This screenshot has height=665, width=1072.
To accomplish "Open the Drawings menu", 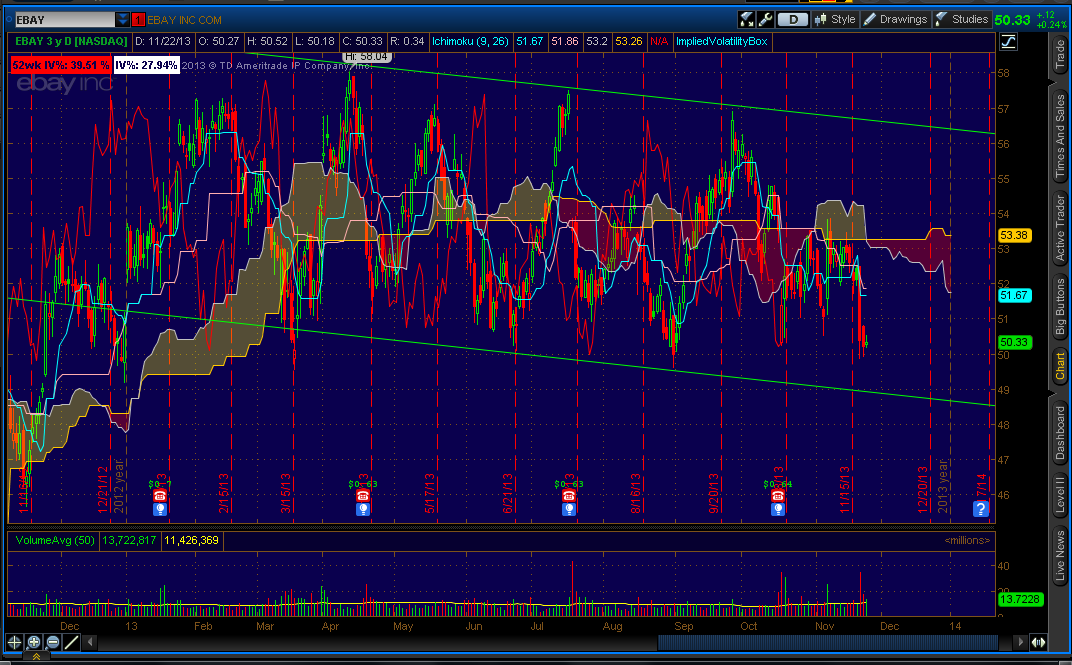I will click(x=895, y=19).
